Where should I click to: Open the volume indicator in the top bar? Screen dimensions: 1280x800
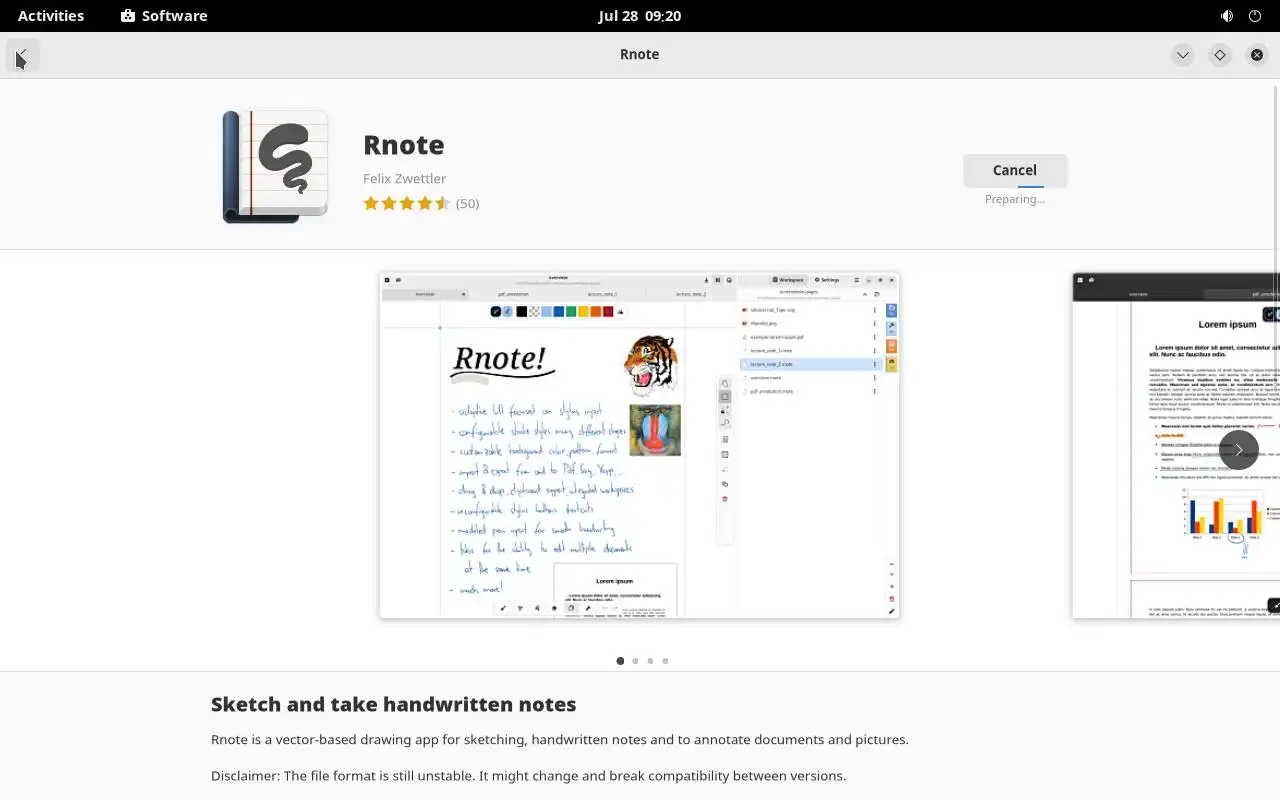(x=1227, y=16)
